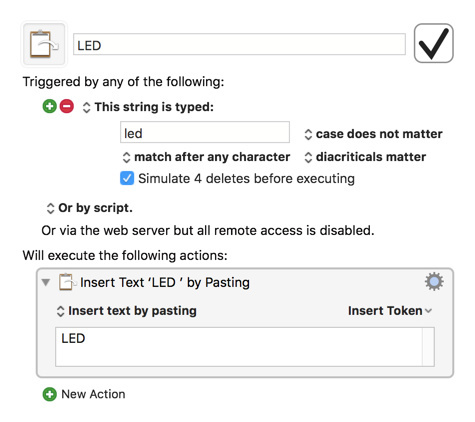
Task: Click the New Action label
Action: coord(93,394)
